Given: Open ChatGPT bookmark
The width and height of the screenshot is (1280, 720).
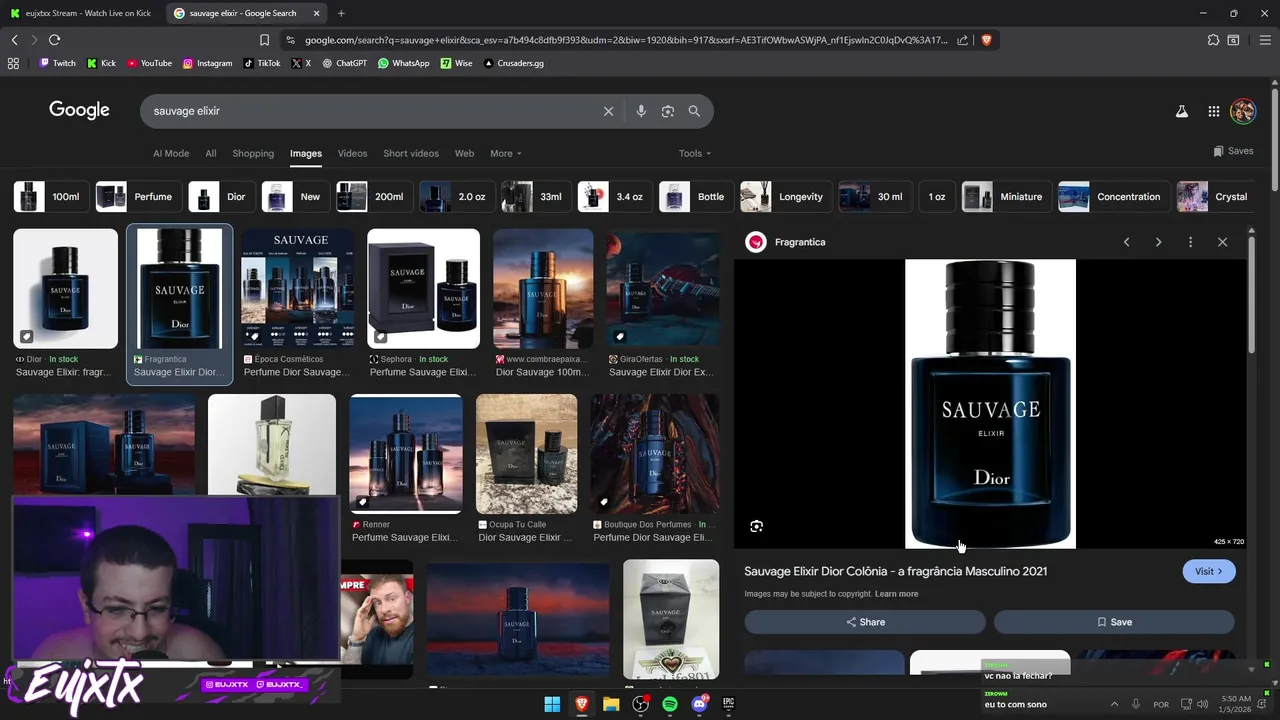Looking at the screenshot, I should coord(344,63).
